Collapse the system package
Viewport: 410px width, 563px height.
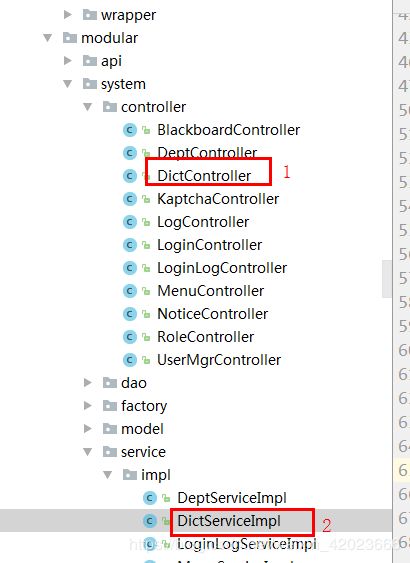[67, 84]
